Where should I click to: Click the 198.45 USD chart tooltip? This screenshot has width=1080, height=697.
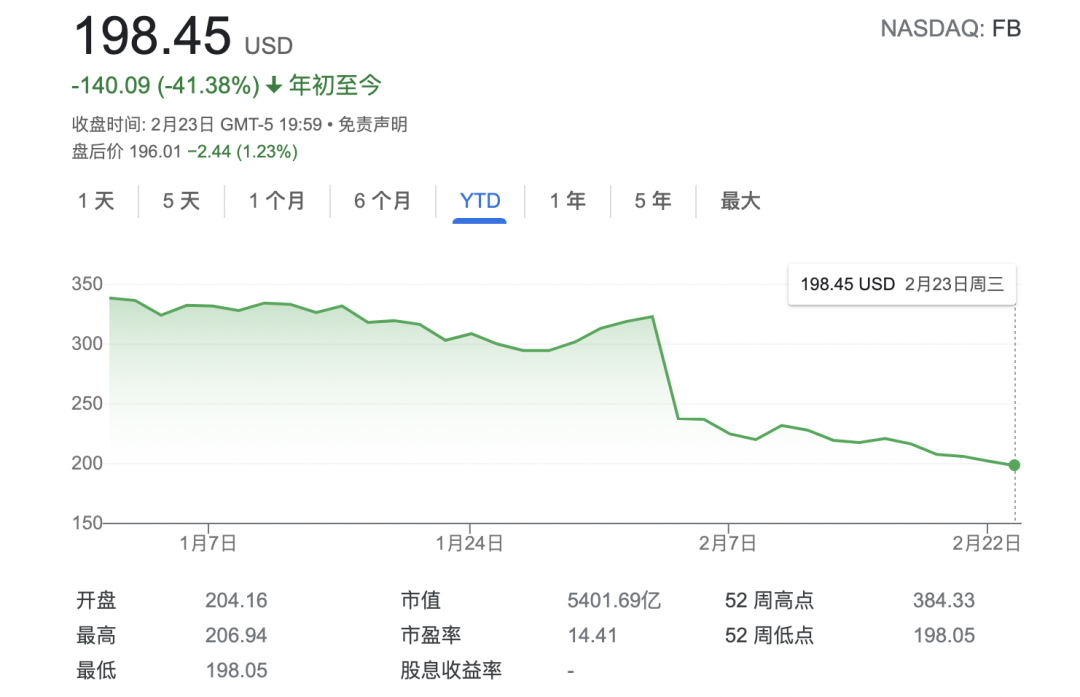901,284
